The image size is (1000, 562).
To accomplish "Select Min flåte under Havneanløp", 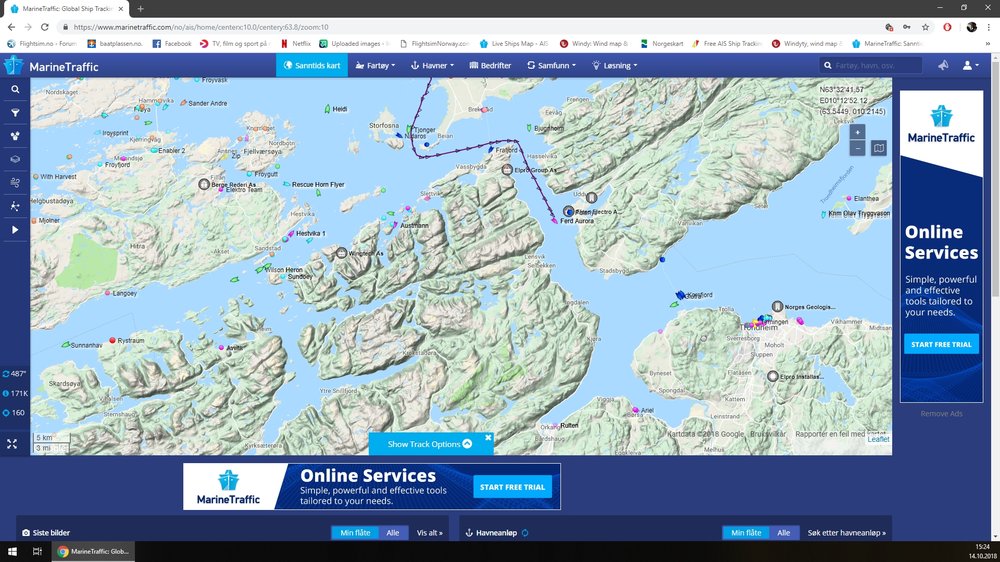I will coord(746,533).
